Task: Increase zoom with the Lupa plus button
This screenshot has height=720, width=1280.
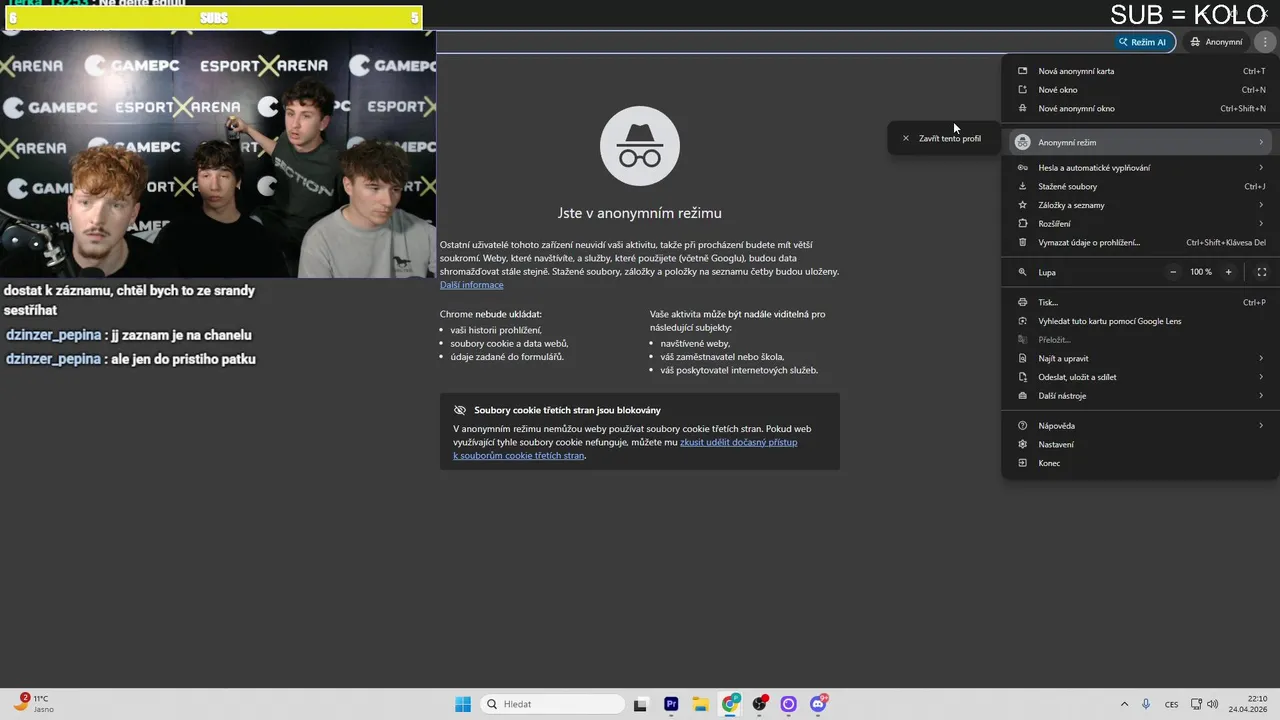Action: click(x=1228, y=272)
